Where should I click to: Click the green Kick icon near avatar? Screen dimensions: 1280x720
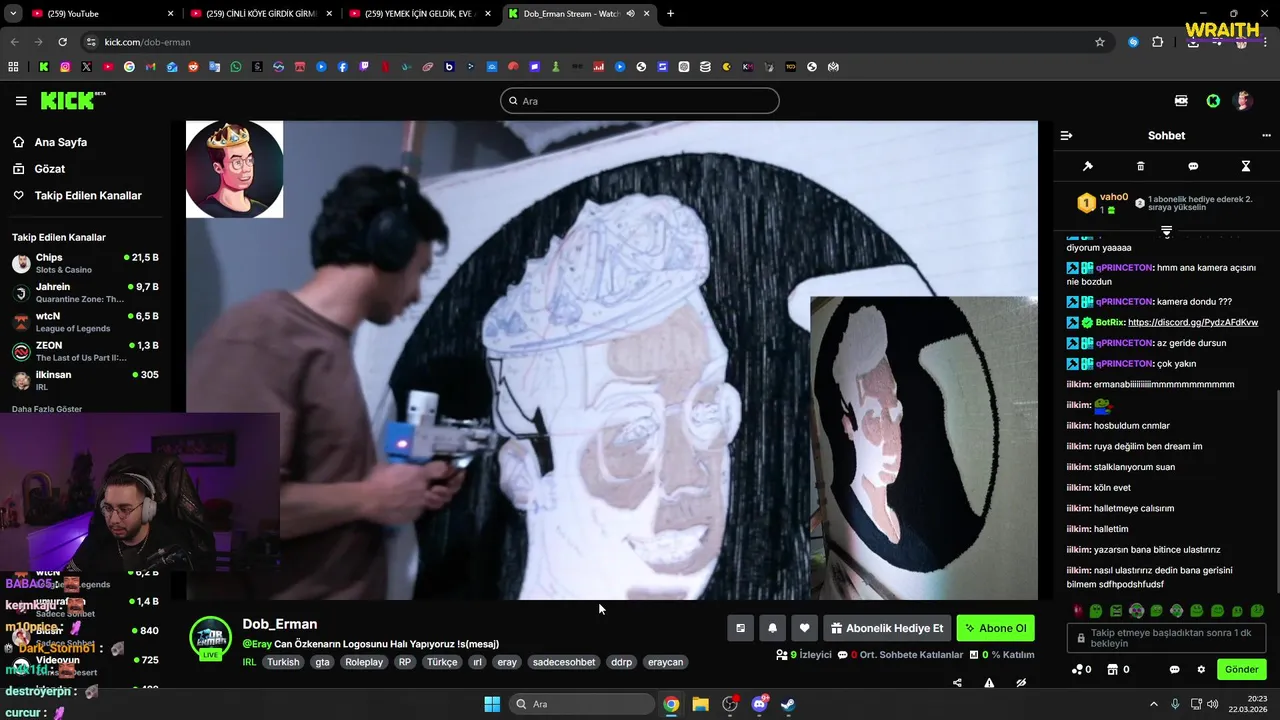1213,101
